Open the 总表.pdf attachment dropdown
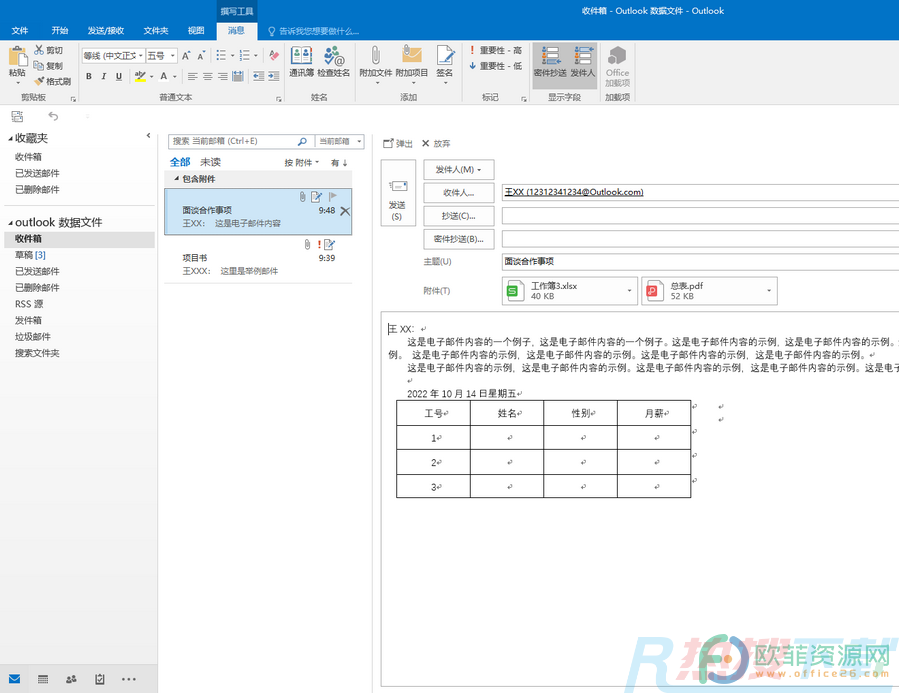 [769, 291]
